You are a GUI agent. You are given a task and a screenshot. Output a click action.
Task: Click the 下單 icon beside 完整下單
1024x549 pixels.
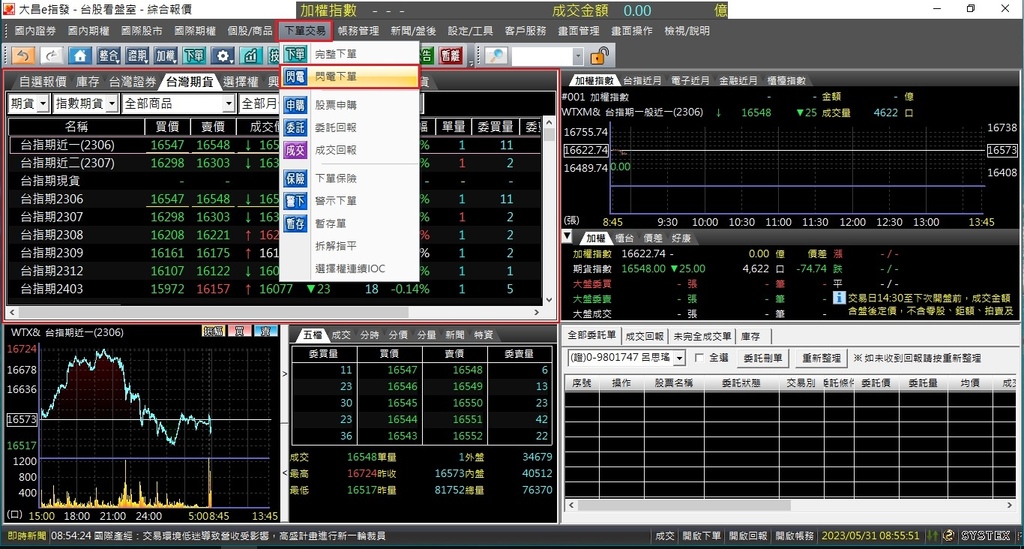tap(295, 54)
